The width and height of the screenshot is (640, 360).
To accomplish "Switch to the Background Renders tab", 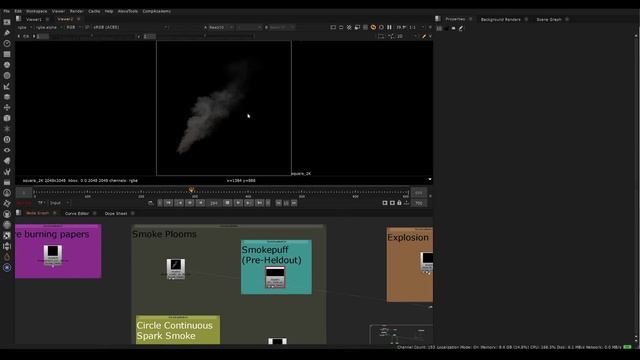I will [x=500, y=19].
